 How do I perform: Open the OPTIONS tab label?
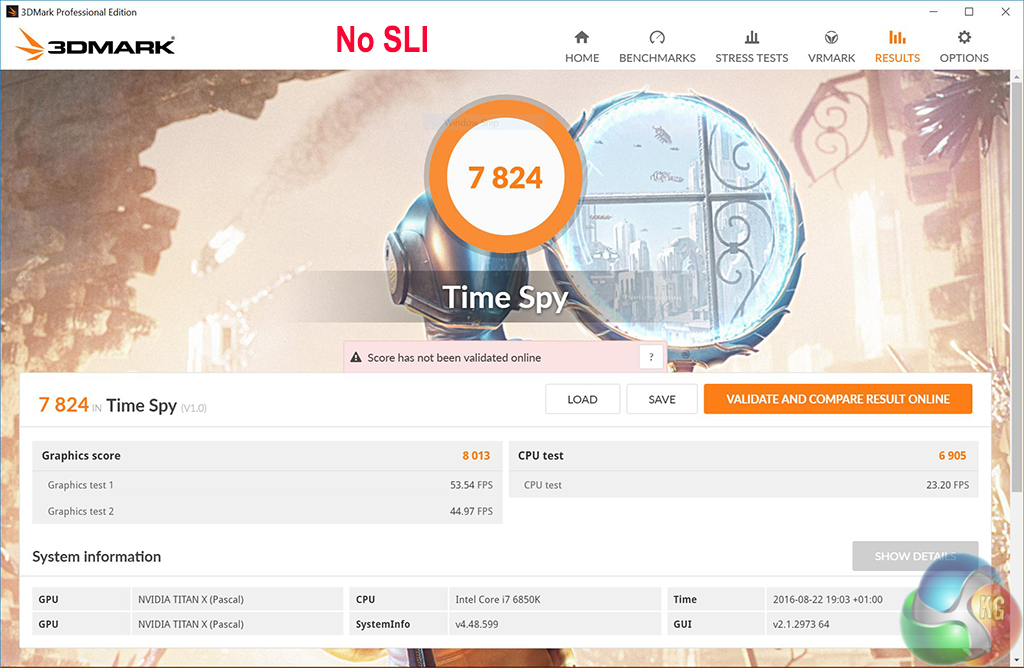(964, 58)
